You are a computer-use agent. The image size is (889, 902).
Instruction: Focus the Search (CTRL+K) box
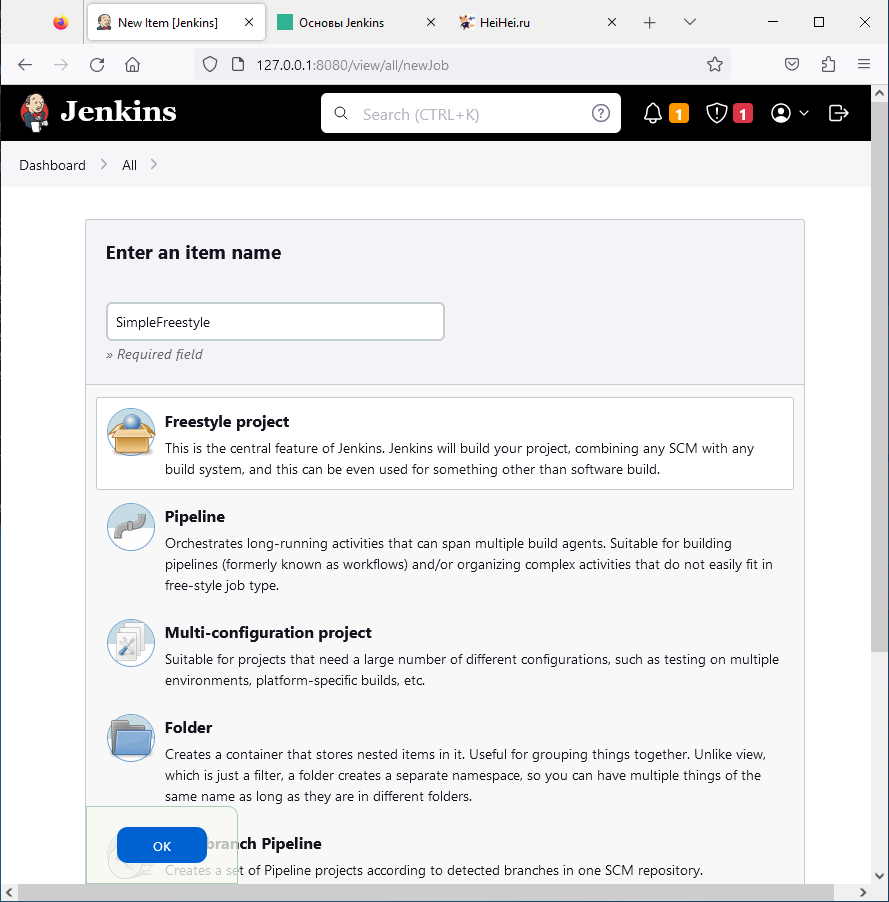[x=470, y=113]
